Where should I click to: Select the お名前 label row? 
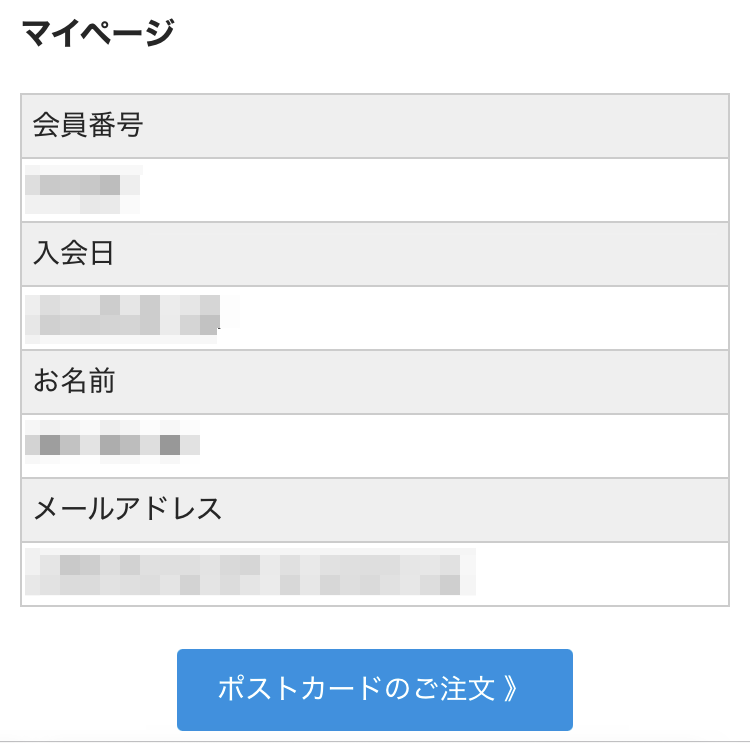(x=374, y=382)
